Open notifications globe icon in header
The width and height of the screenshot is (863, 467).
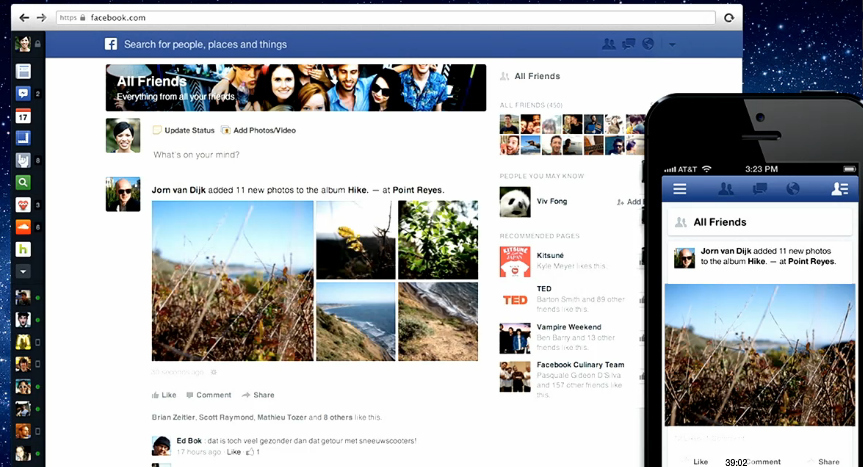pos(648,44)
